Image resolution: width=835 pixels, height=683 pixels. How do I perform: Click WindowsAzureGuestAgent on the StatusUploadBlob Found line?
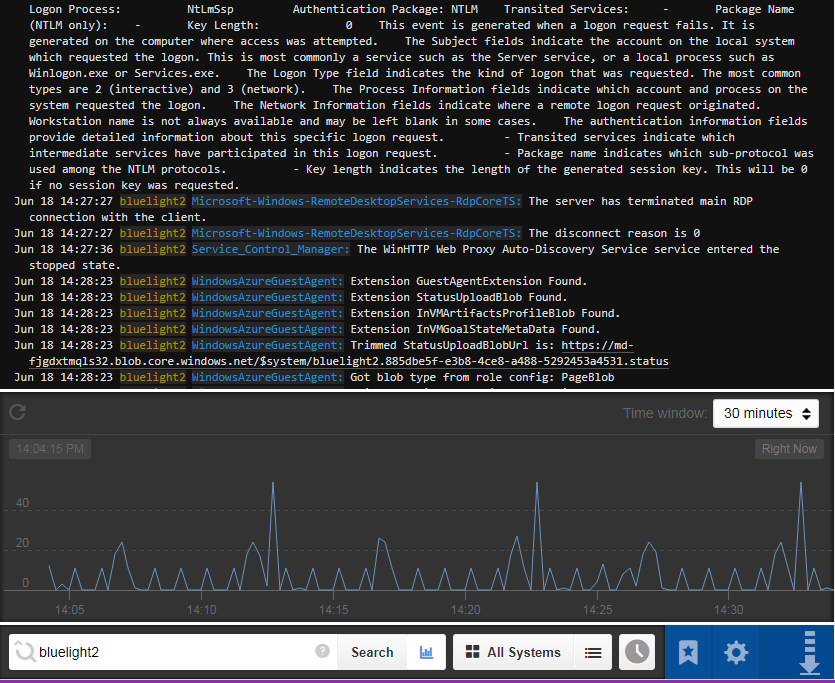click(x=267, y=297)
